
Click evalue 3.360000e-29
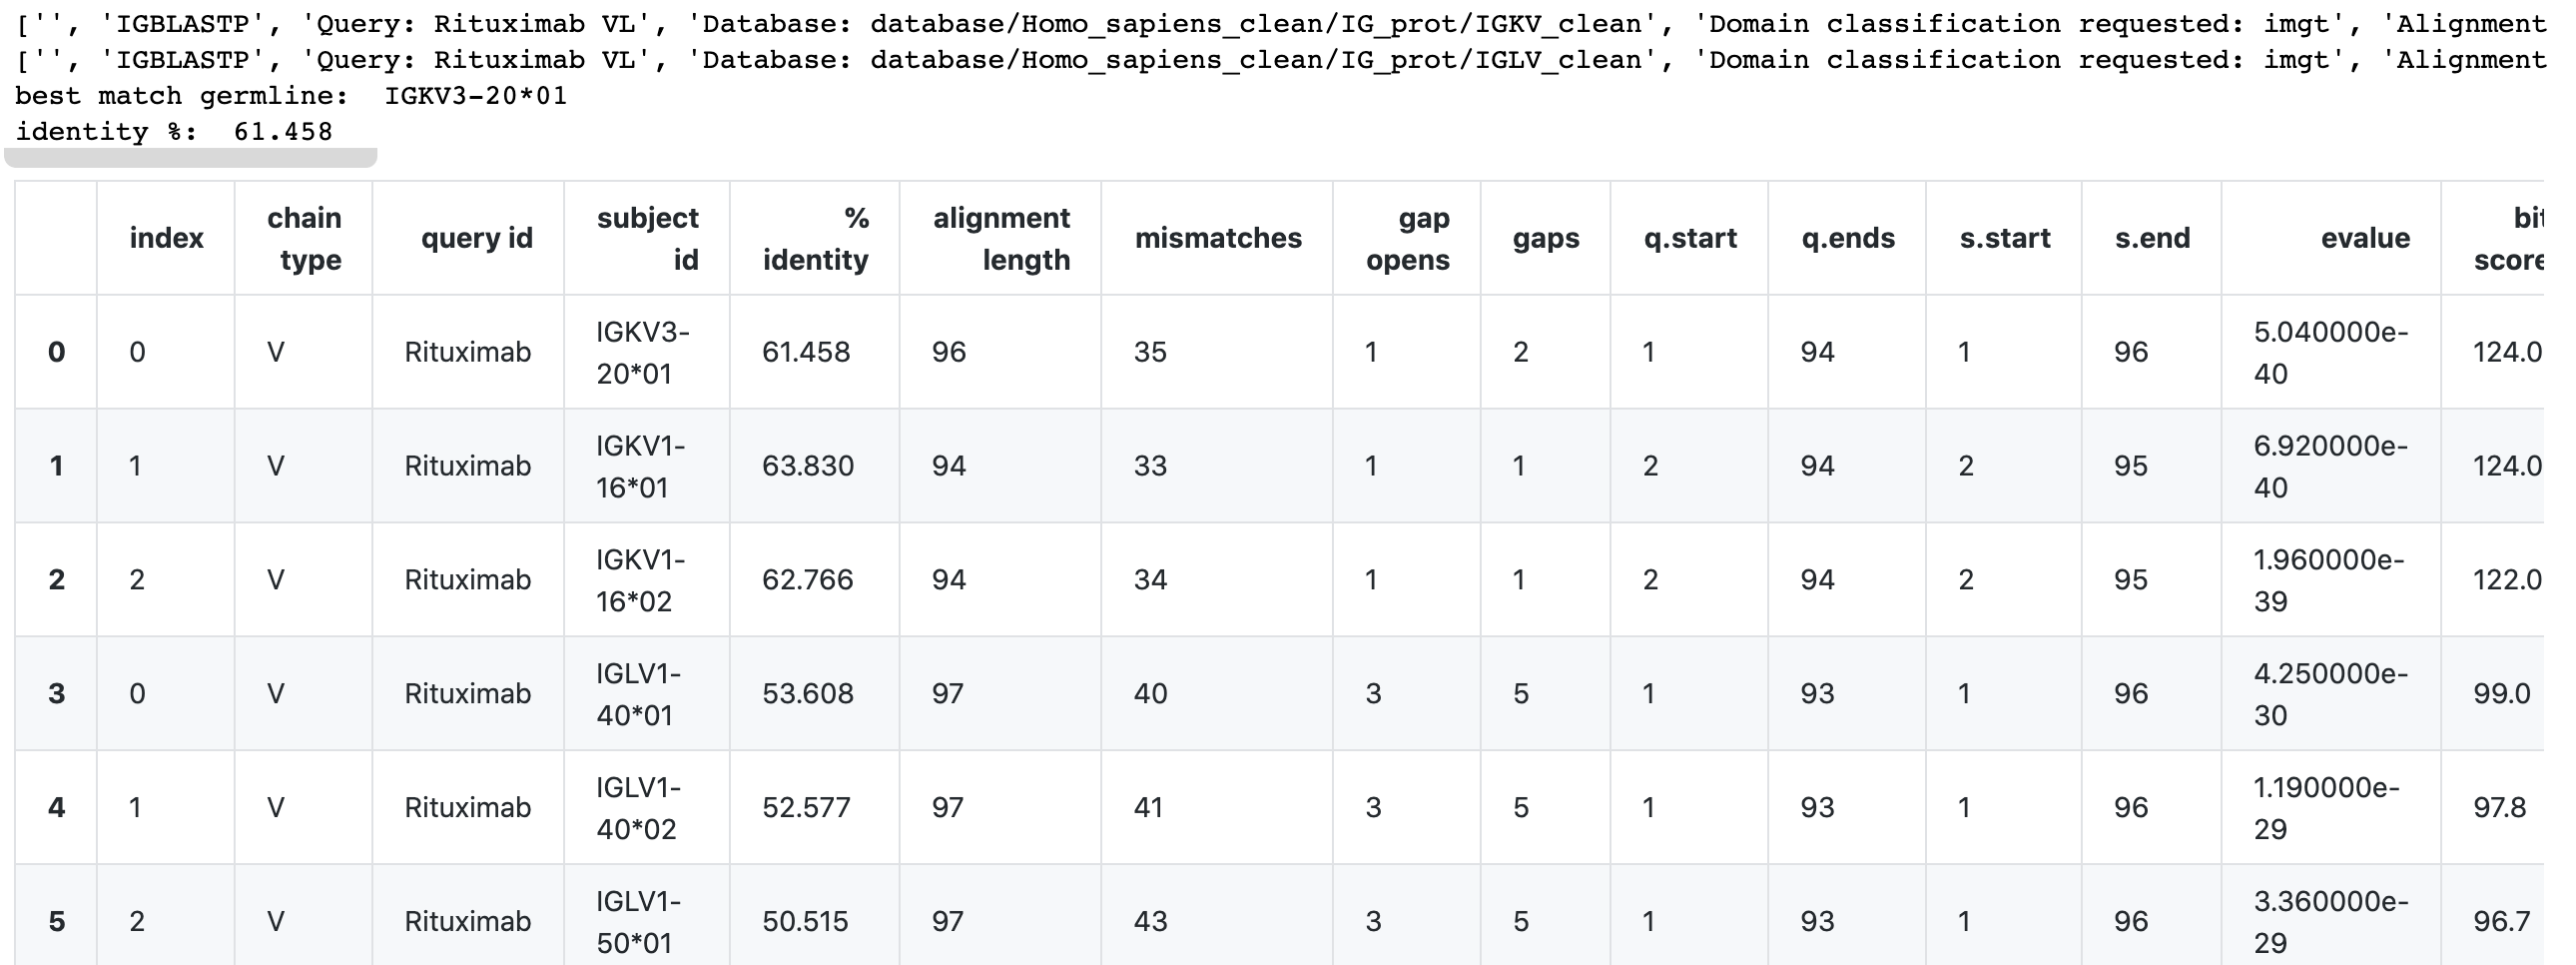tap(2331, 922)
